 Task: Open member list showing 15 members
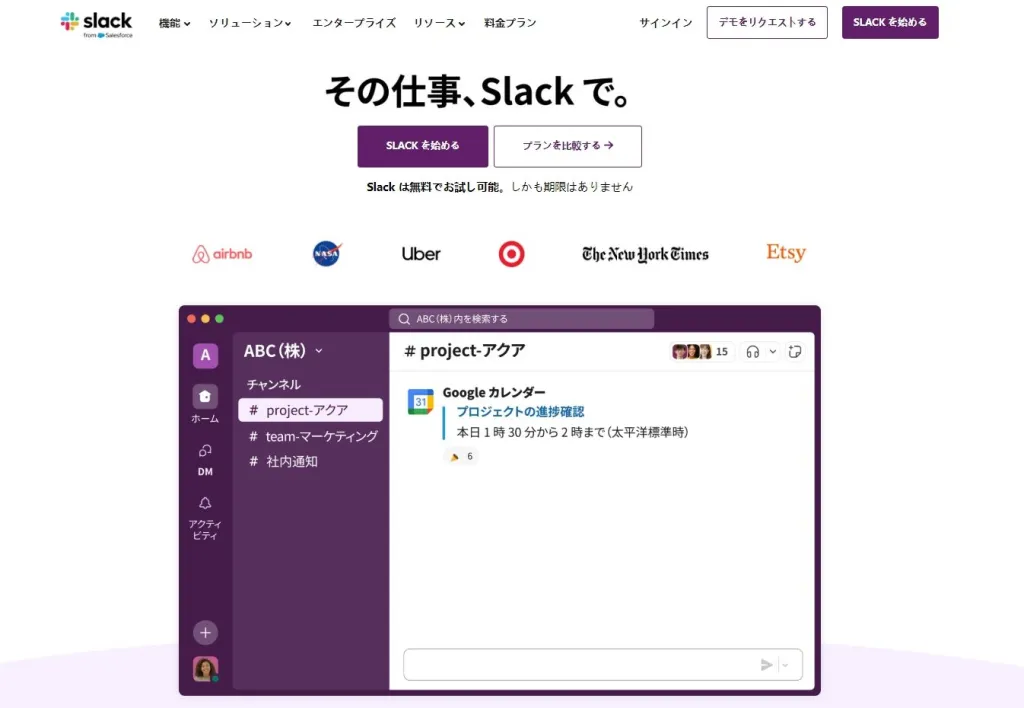point(701,351)
